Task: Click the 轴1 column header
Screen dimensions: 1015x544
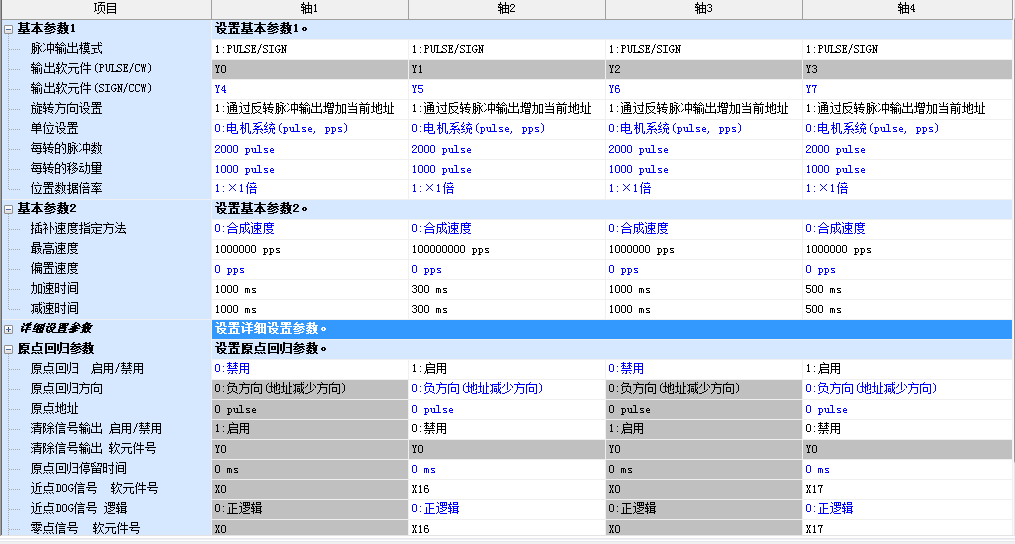Action: (309, 9)
